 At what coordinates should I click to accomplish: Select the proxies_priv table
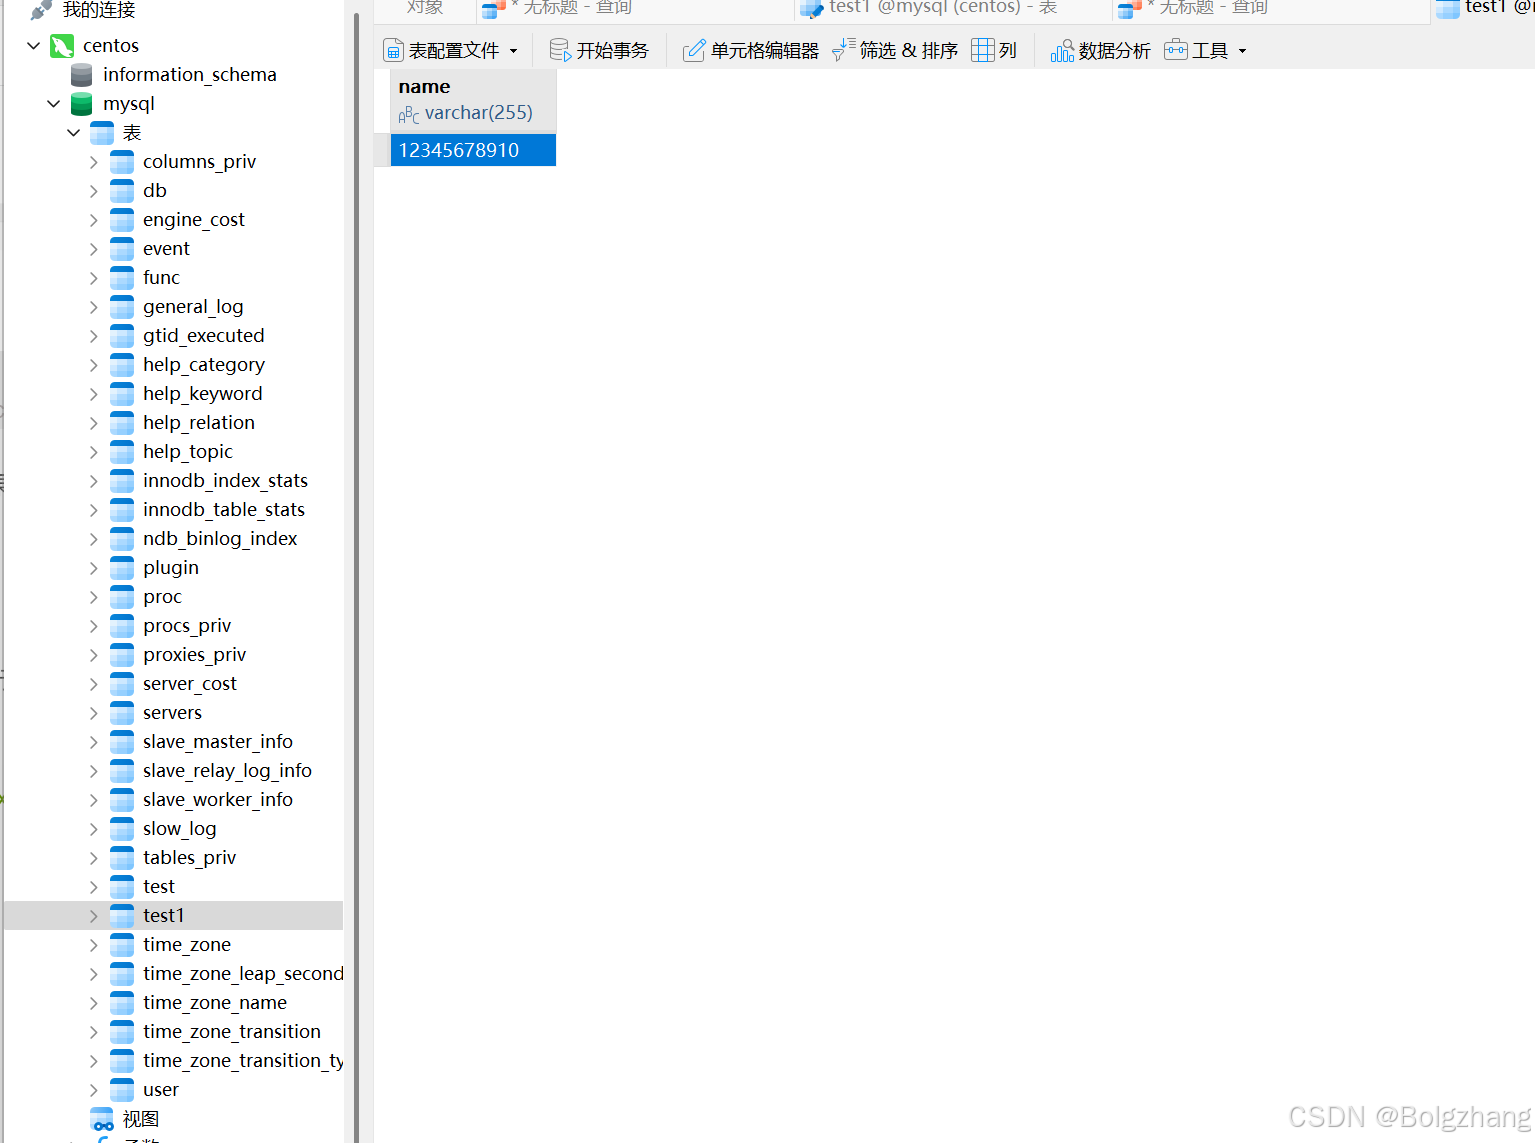[194, 655]
